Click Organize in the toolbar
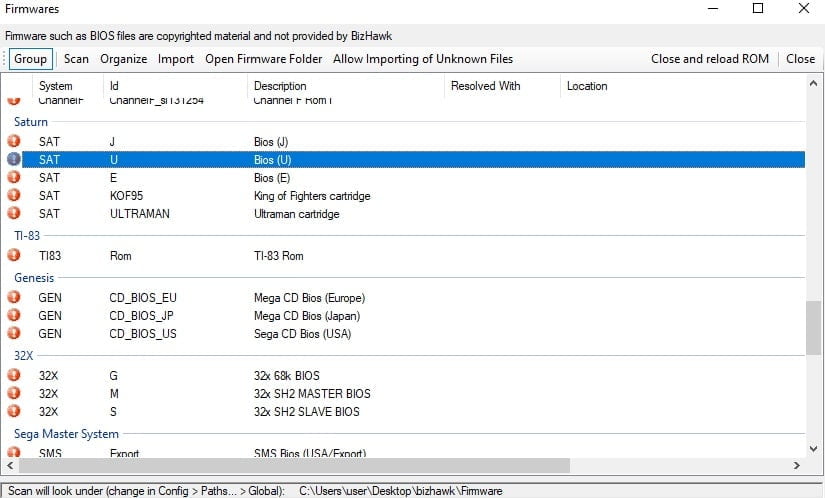Screen dimensions: 825x498 [x=124, y=59]
